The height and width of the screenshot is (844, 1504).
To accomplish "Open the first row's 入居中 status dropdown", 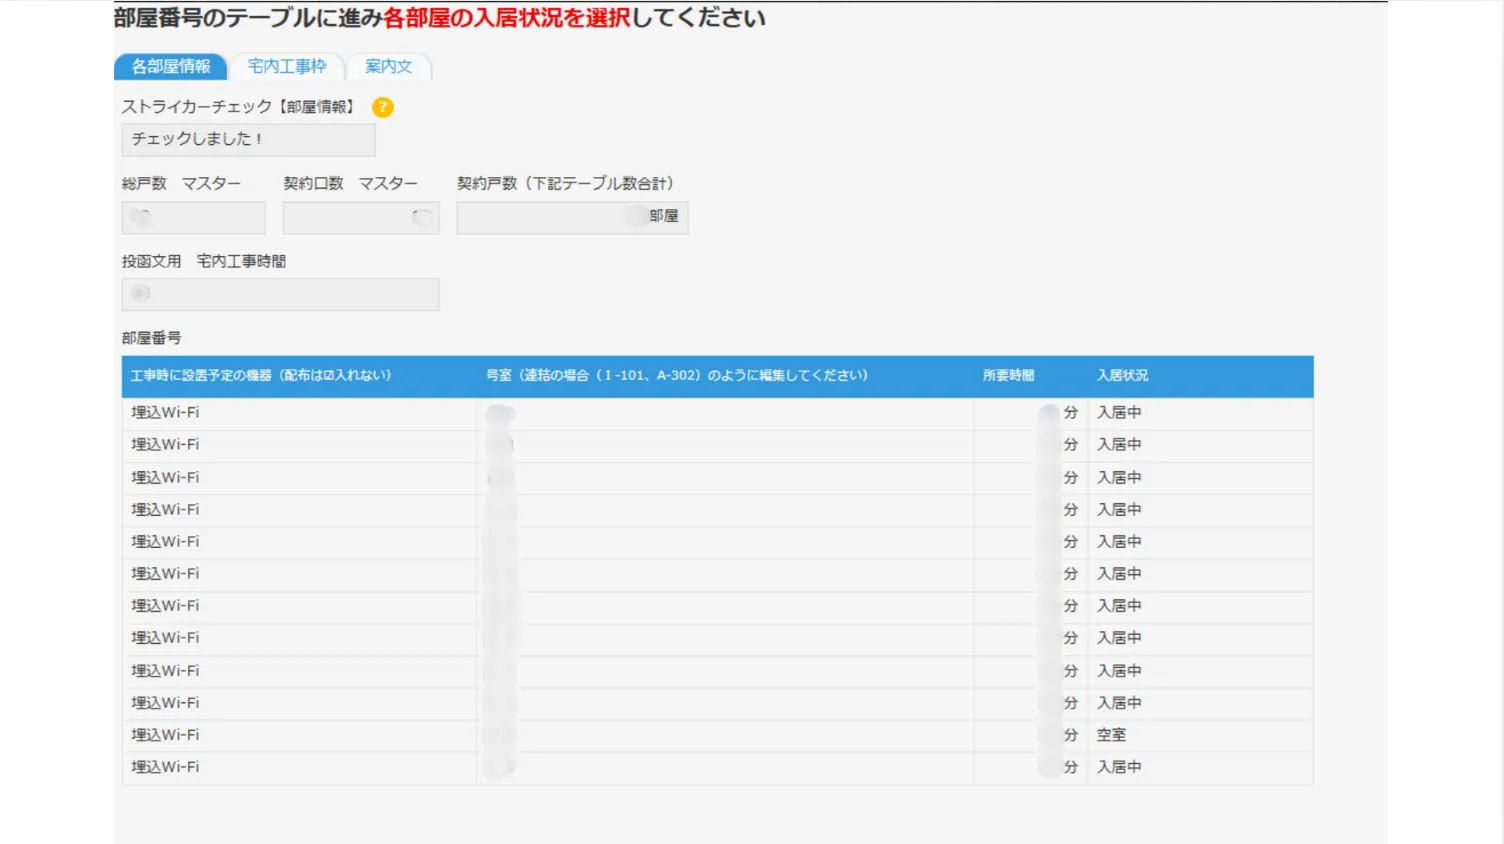I will click(1119, 413).
